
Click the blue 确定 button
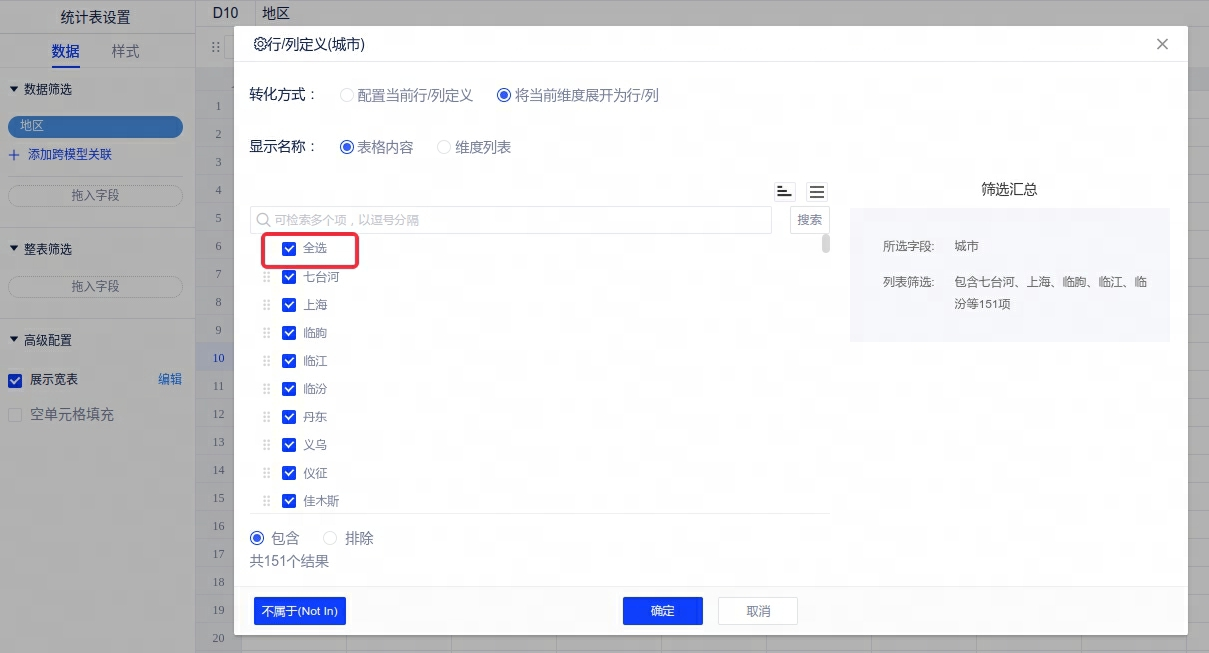click(662, 611)
